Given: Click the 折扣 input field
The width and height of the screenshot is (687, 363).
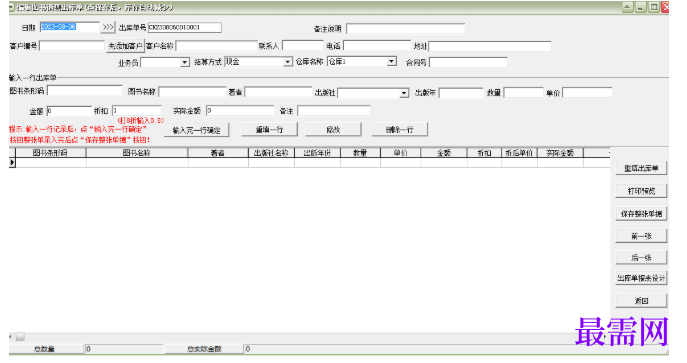Looking at the screenshot, I should click(137, 111).
